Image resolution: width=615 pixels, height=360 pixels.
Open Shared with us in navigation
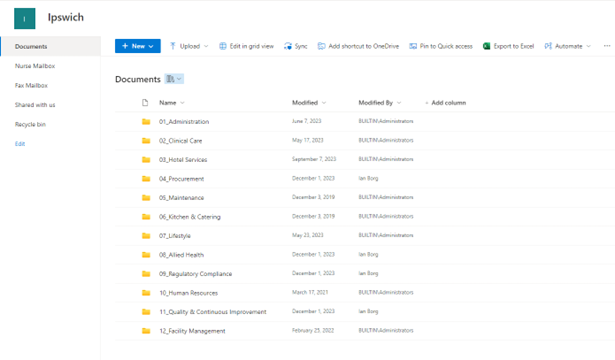(35, 105)
